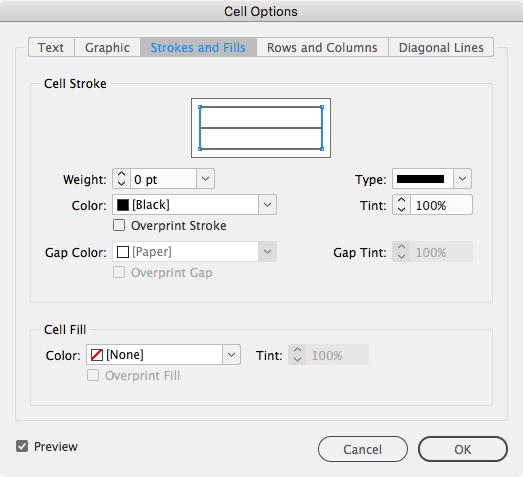The width and height of the screenshot is (523, 477).
Task: Click the stroke Tint 100% field
Action: coord(441,205)
